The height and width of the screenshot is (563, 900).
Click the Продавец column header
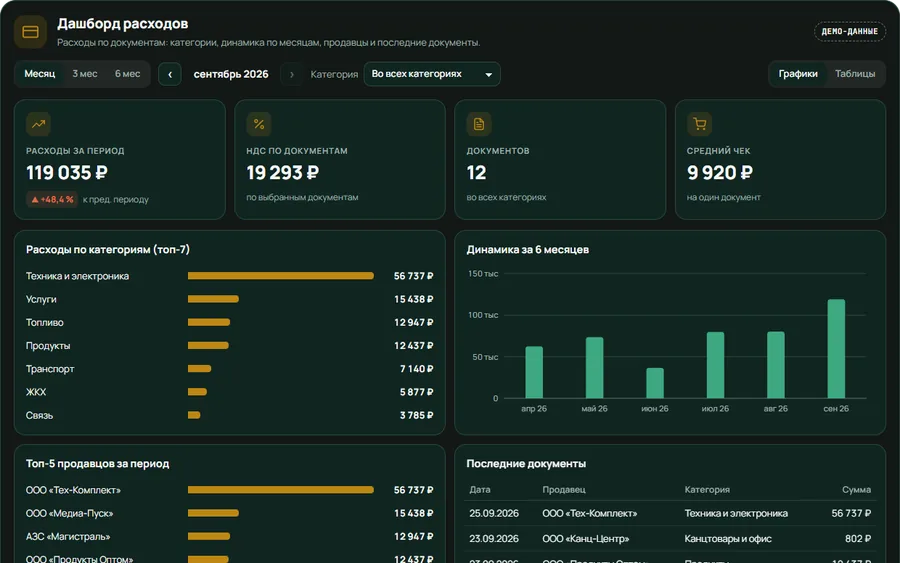click(564, 490)
